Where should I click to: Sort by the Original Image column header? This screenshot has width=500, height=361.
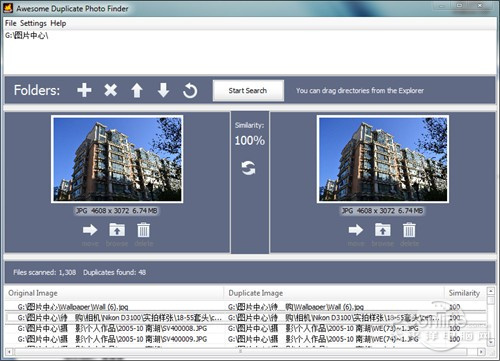click(115, 293)
